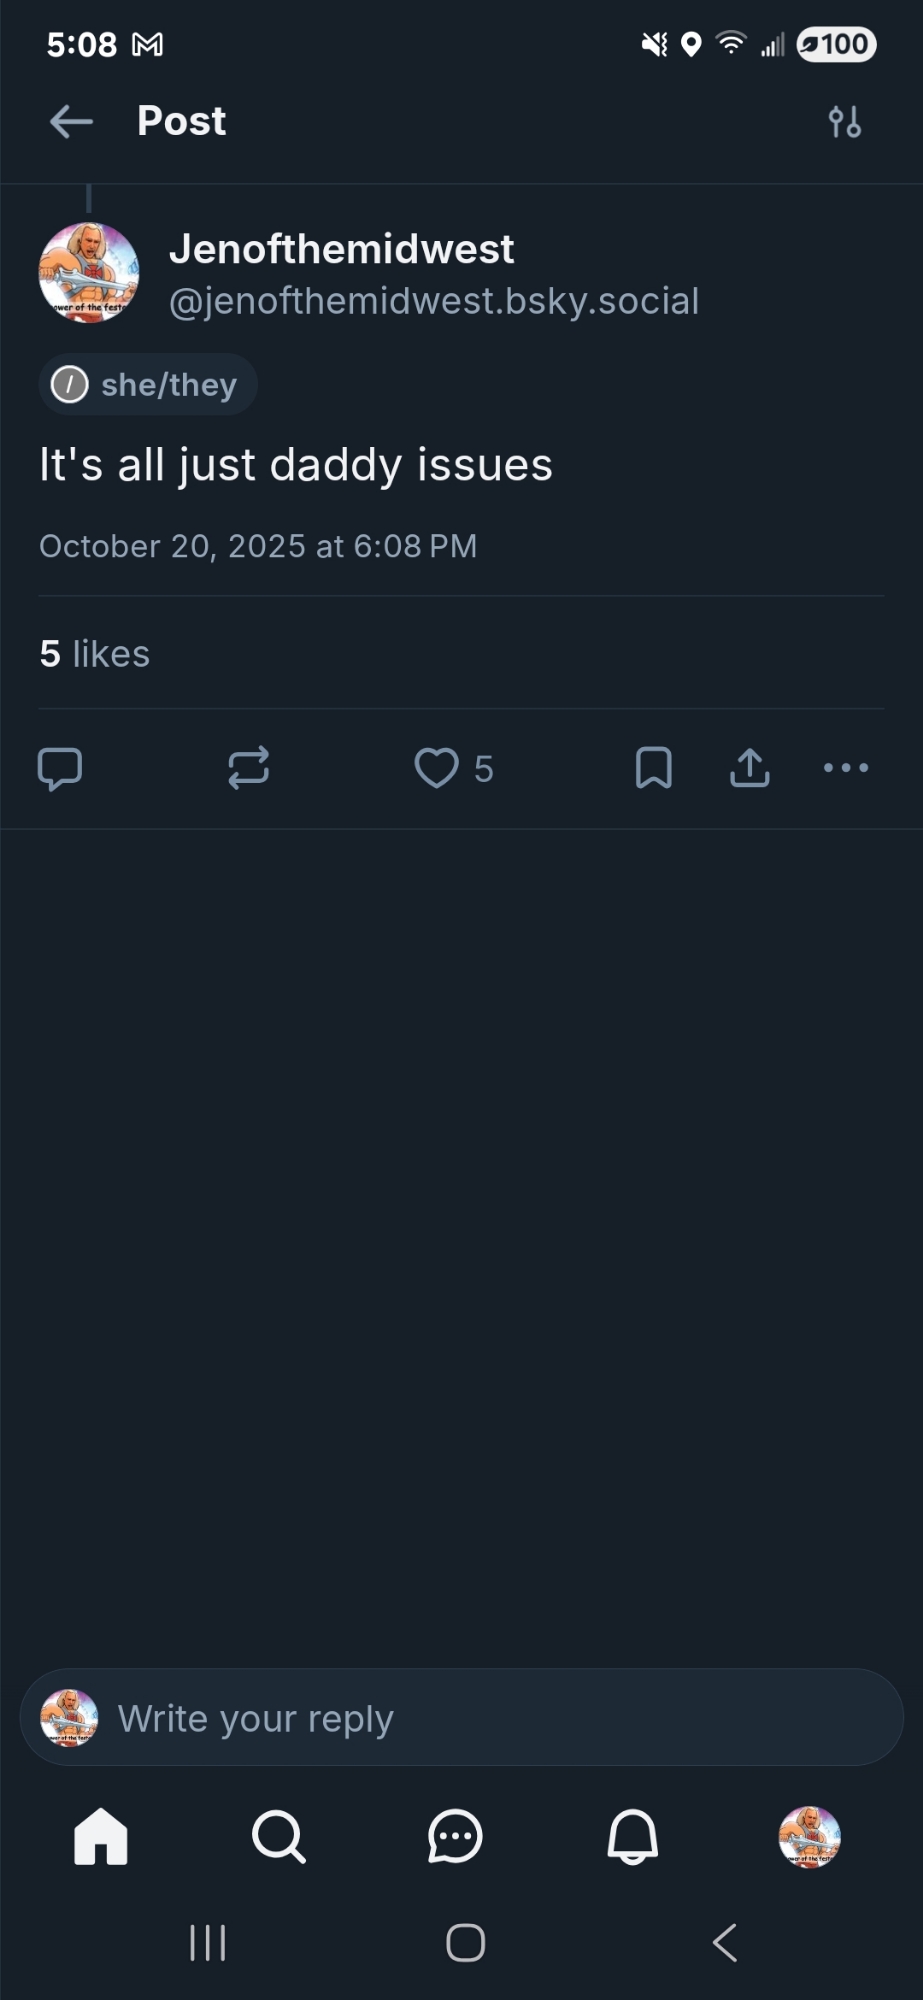Viewport: 923px width, 2000px height.
Task: Tap the repost arrows icon
Action: click(248, 768)
